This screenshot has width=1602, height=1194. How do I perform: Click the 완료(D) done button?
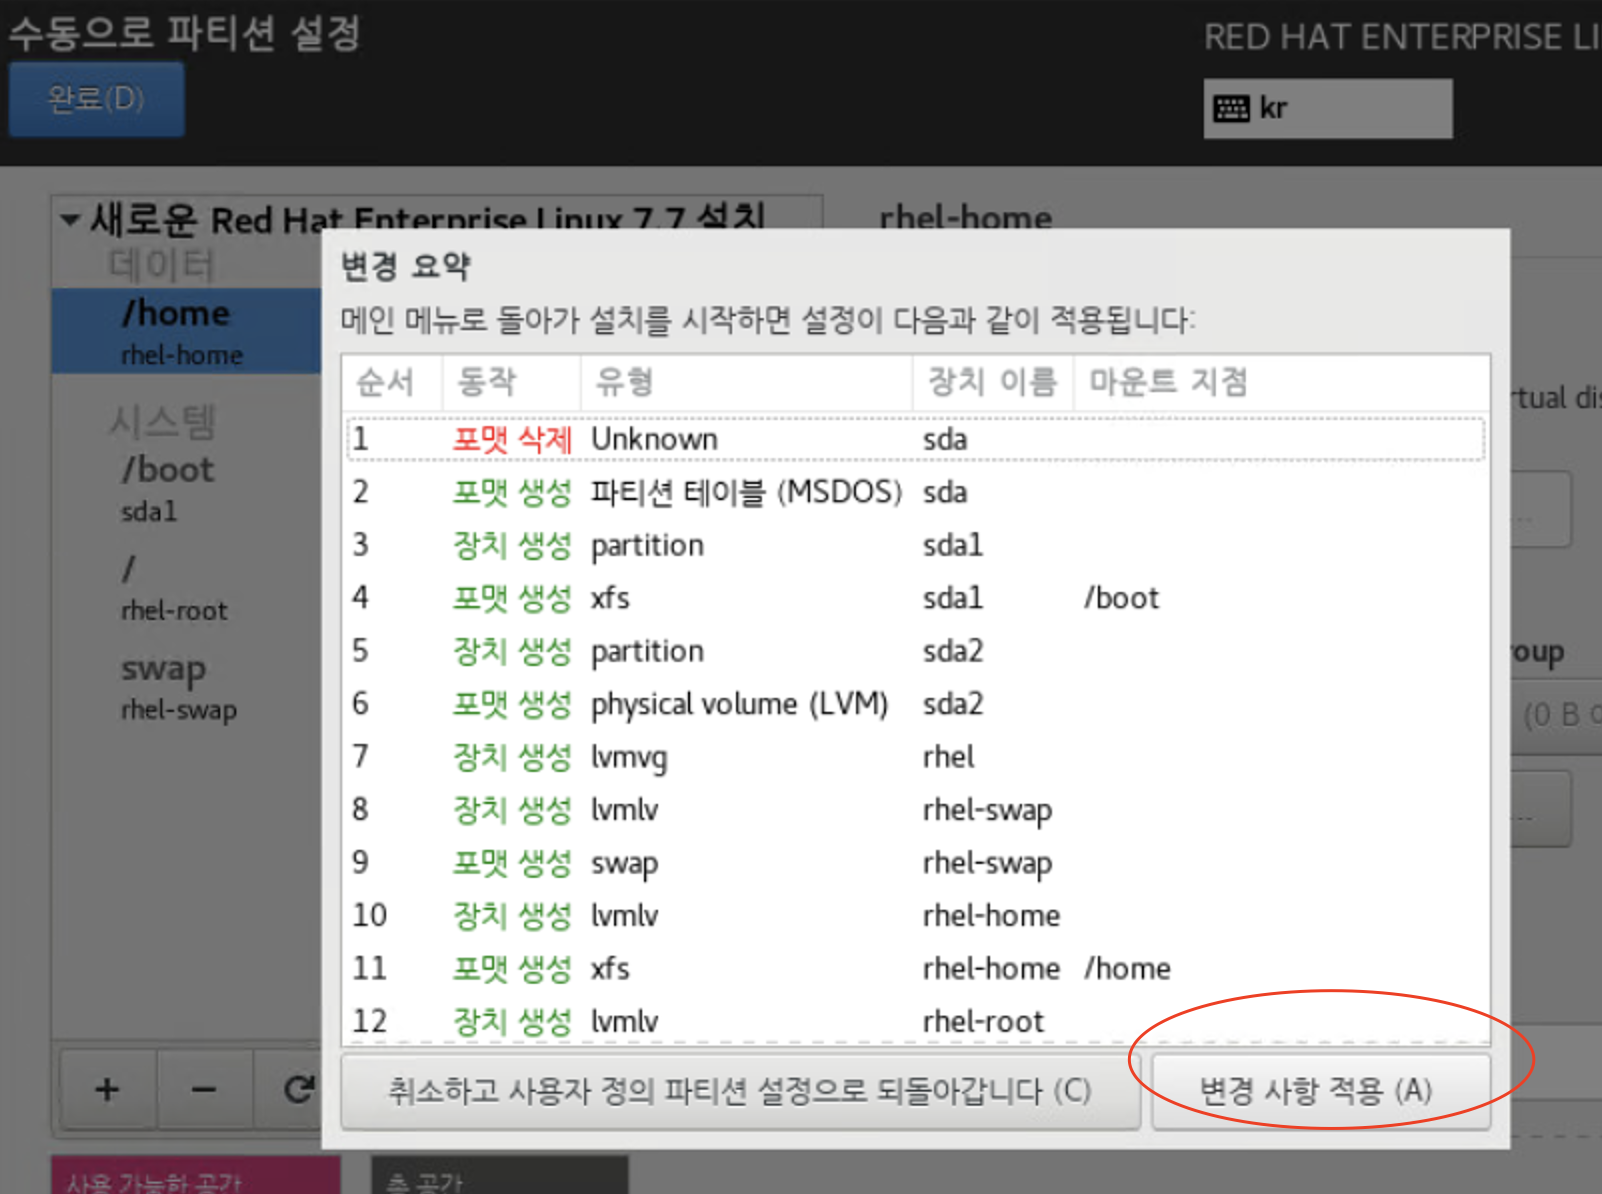(97, 99)
